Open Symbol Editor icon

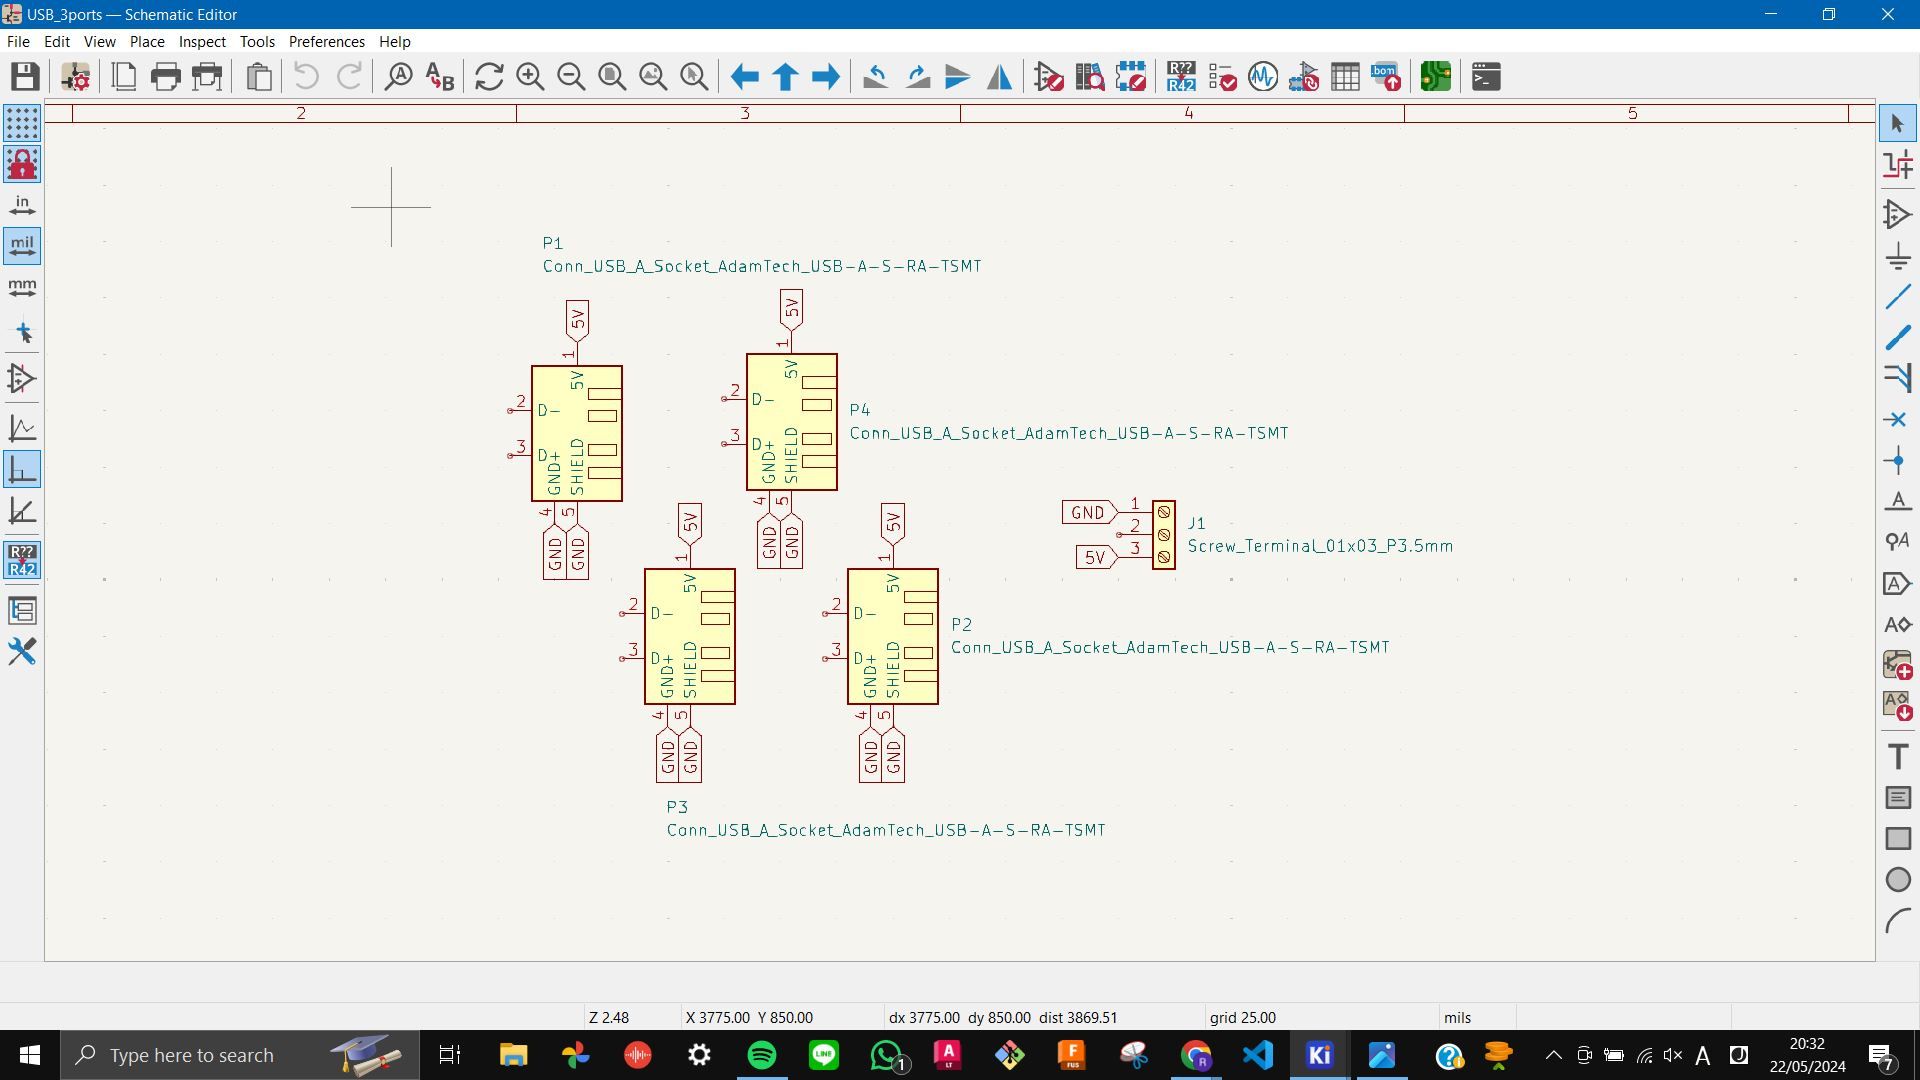[1049, 77]
